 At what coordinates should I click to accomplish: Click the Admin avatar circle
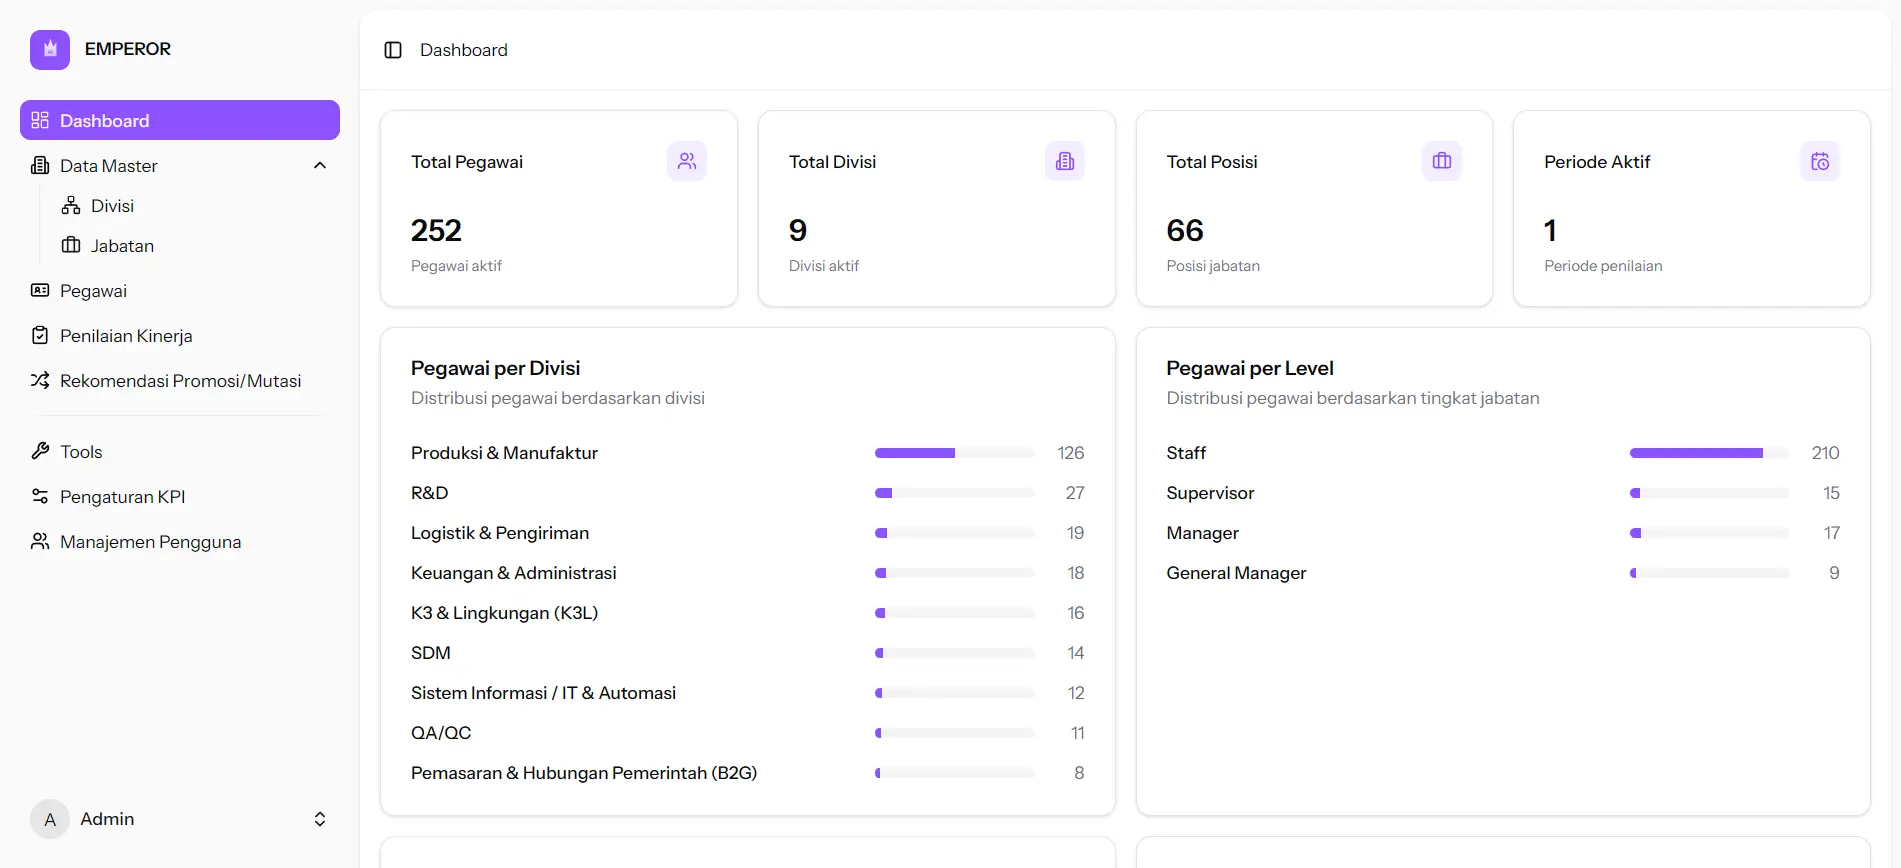tap(50, 819)
